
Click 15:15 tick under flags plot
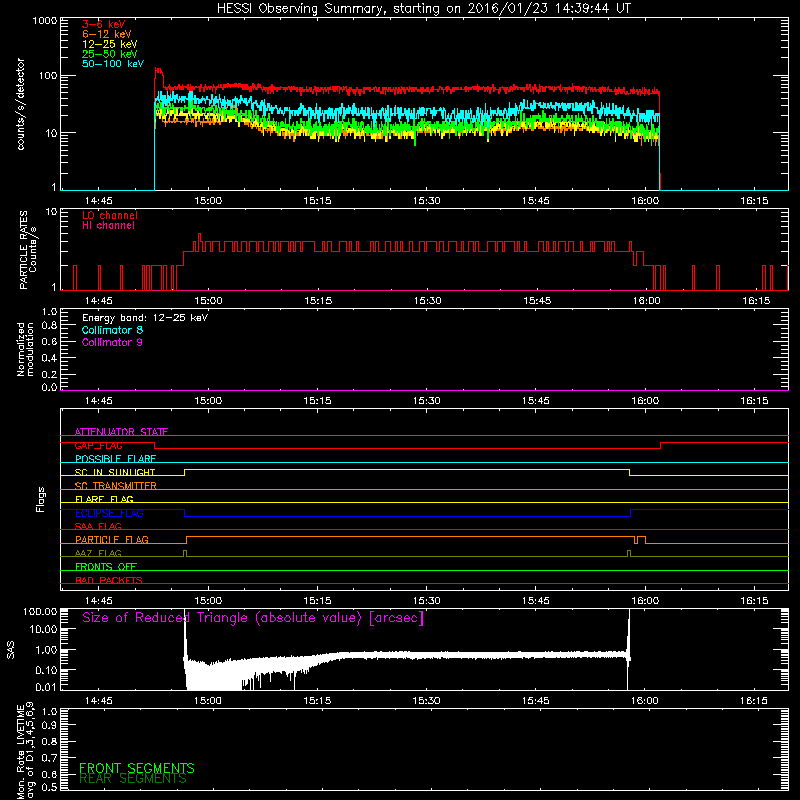coord(317,601)
